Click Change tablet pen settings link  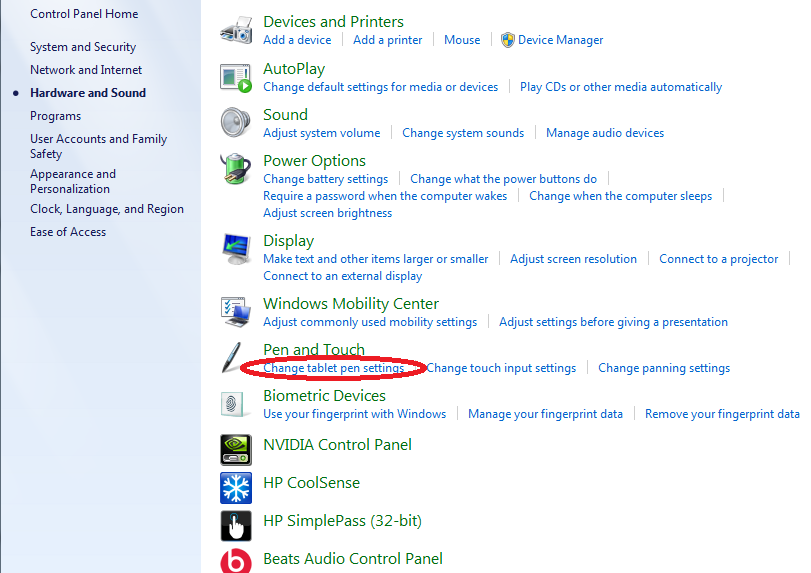coord(334,368)
